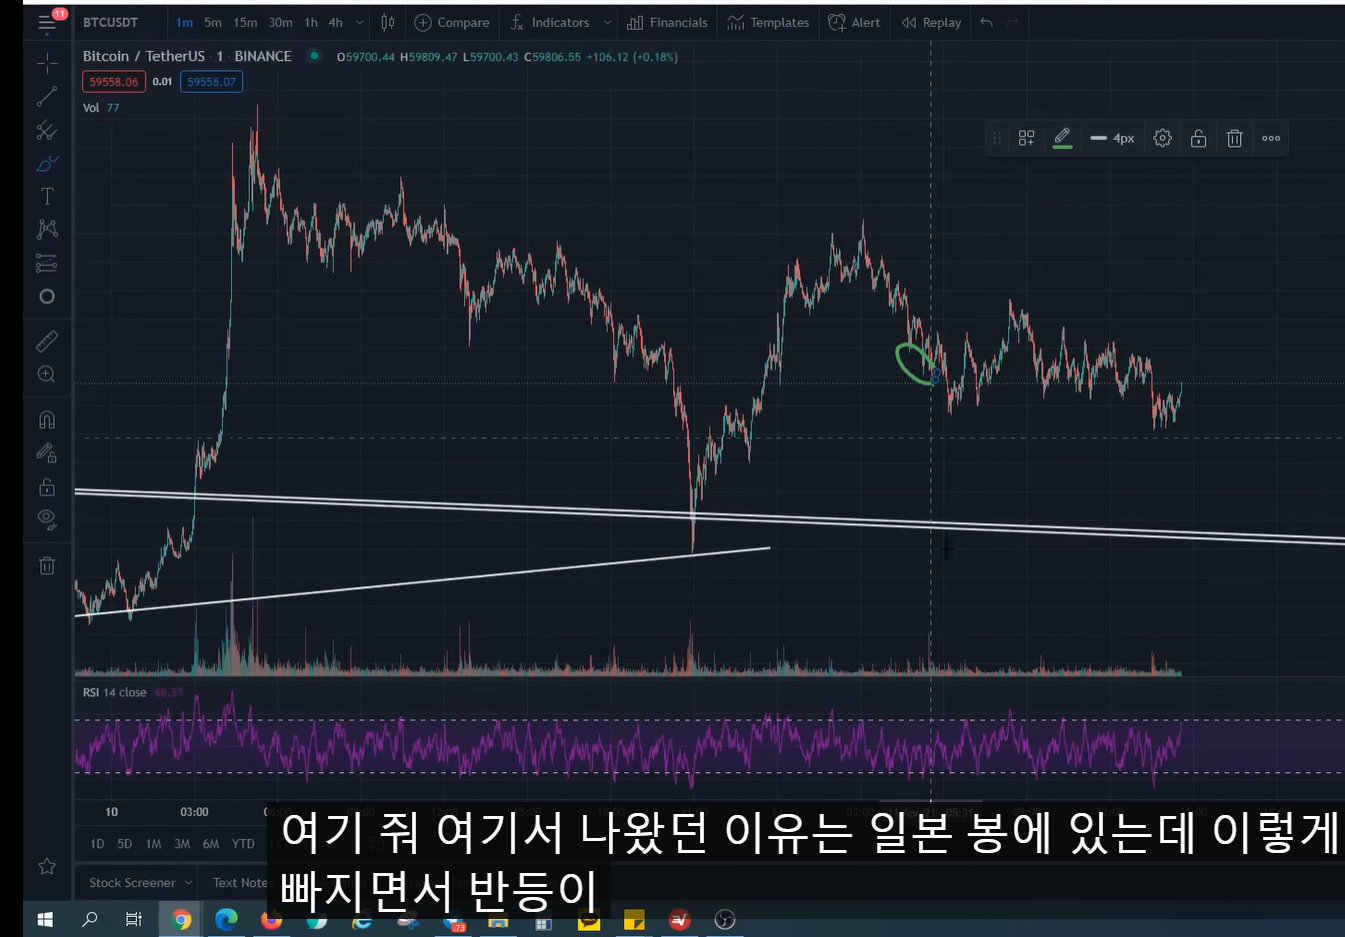Toggle Lock All Drawing Tools
1345x937 pixels.
coord(47,487)
